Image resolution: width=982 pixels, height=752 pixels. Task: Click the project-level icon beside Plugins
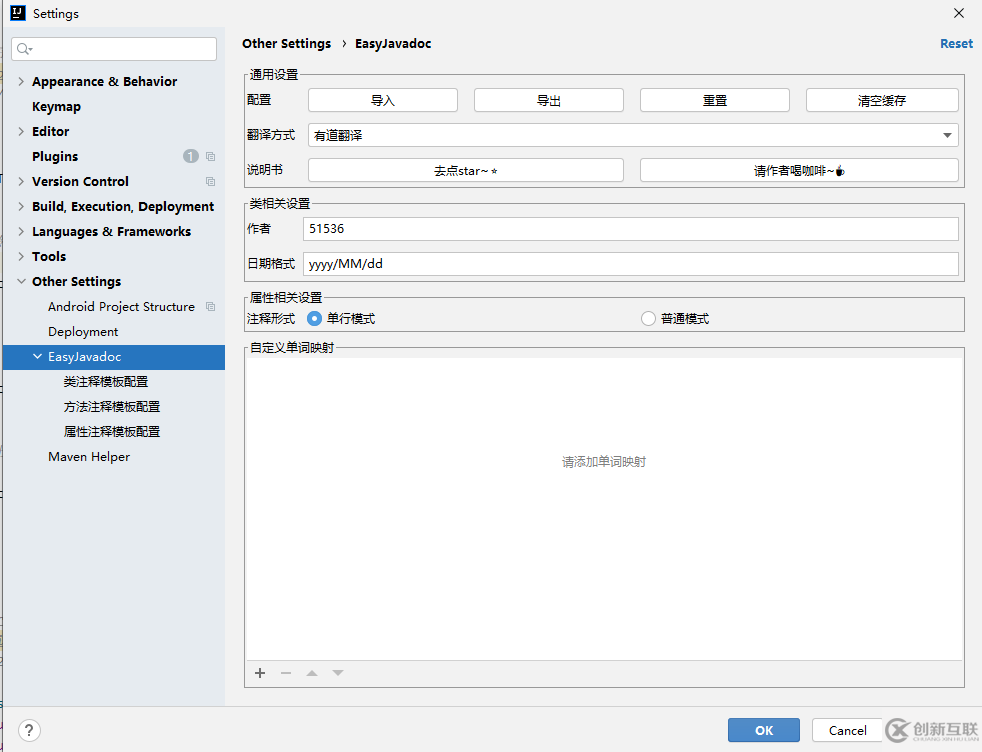pyautogui.click(x=210, y=157)
